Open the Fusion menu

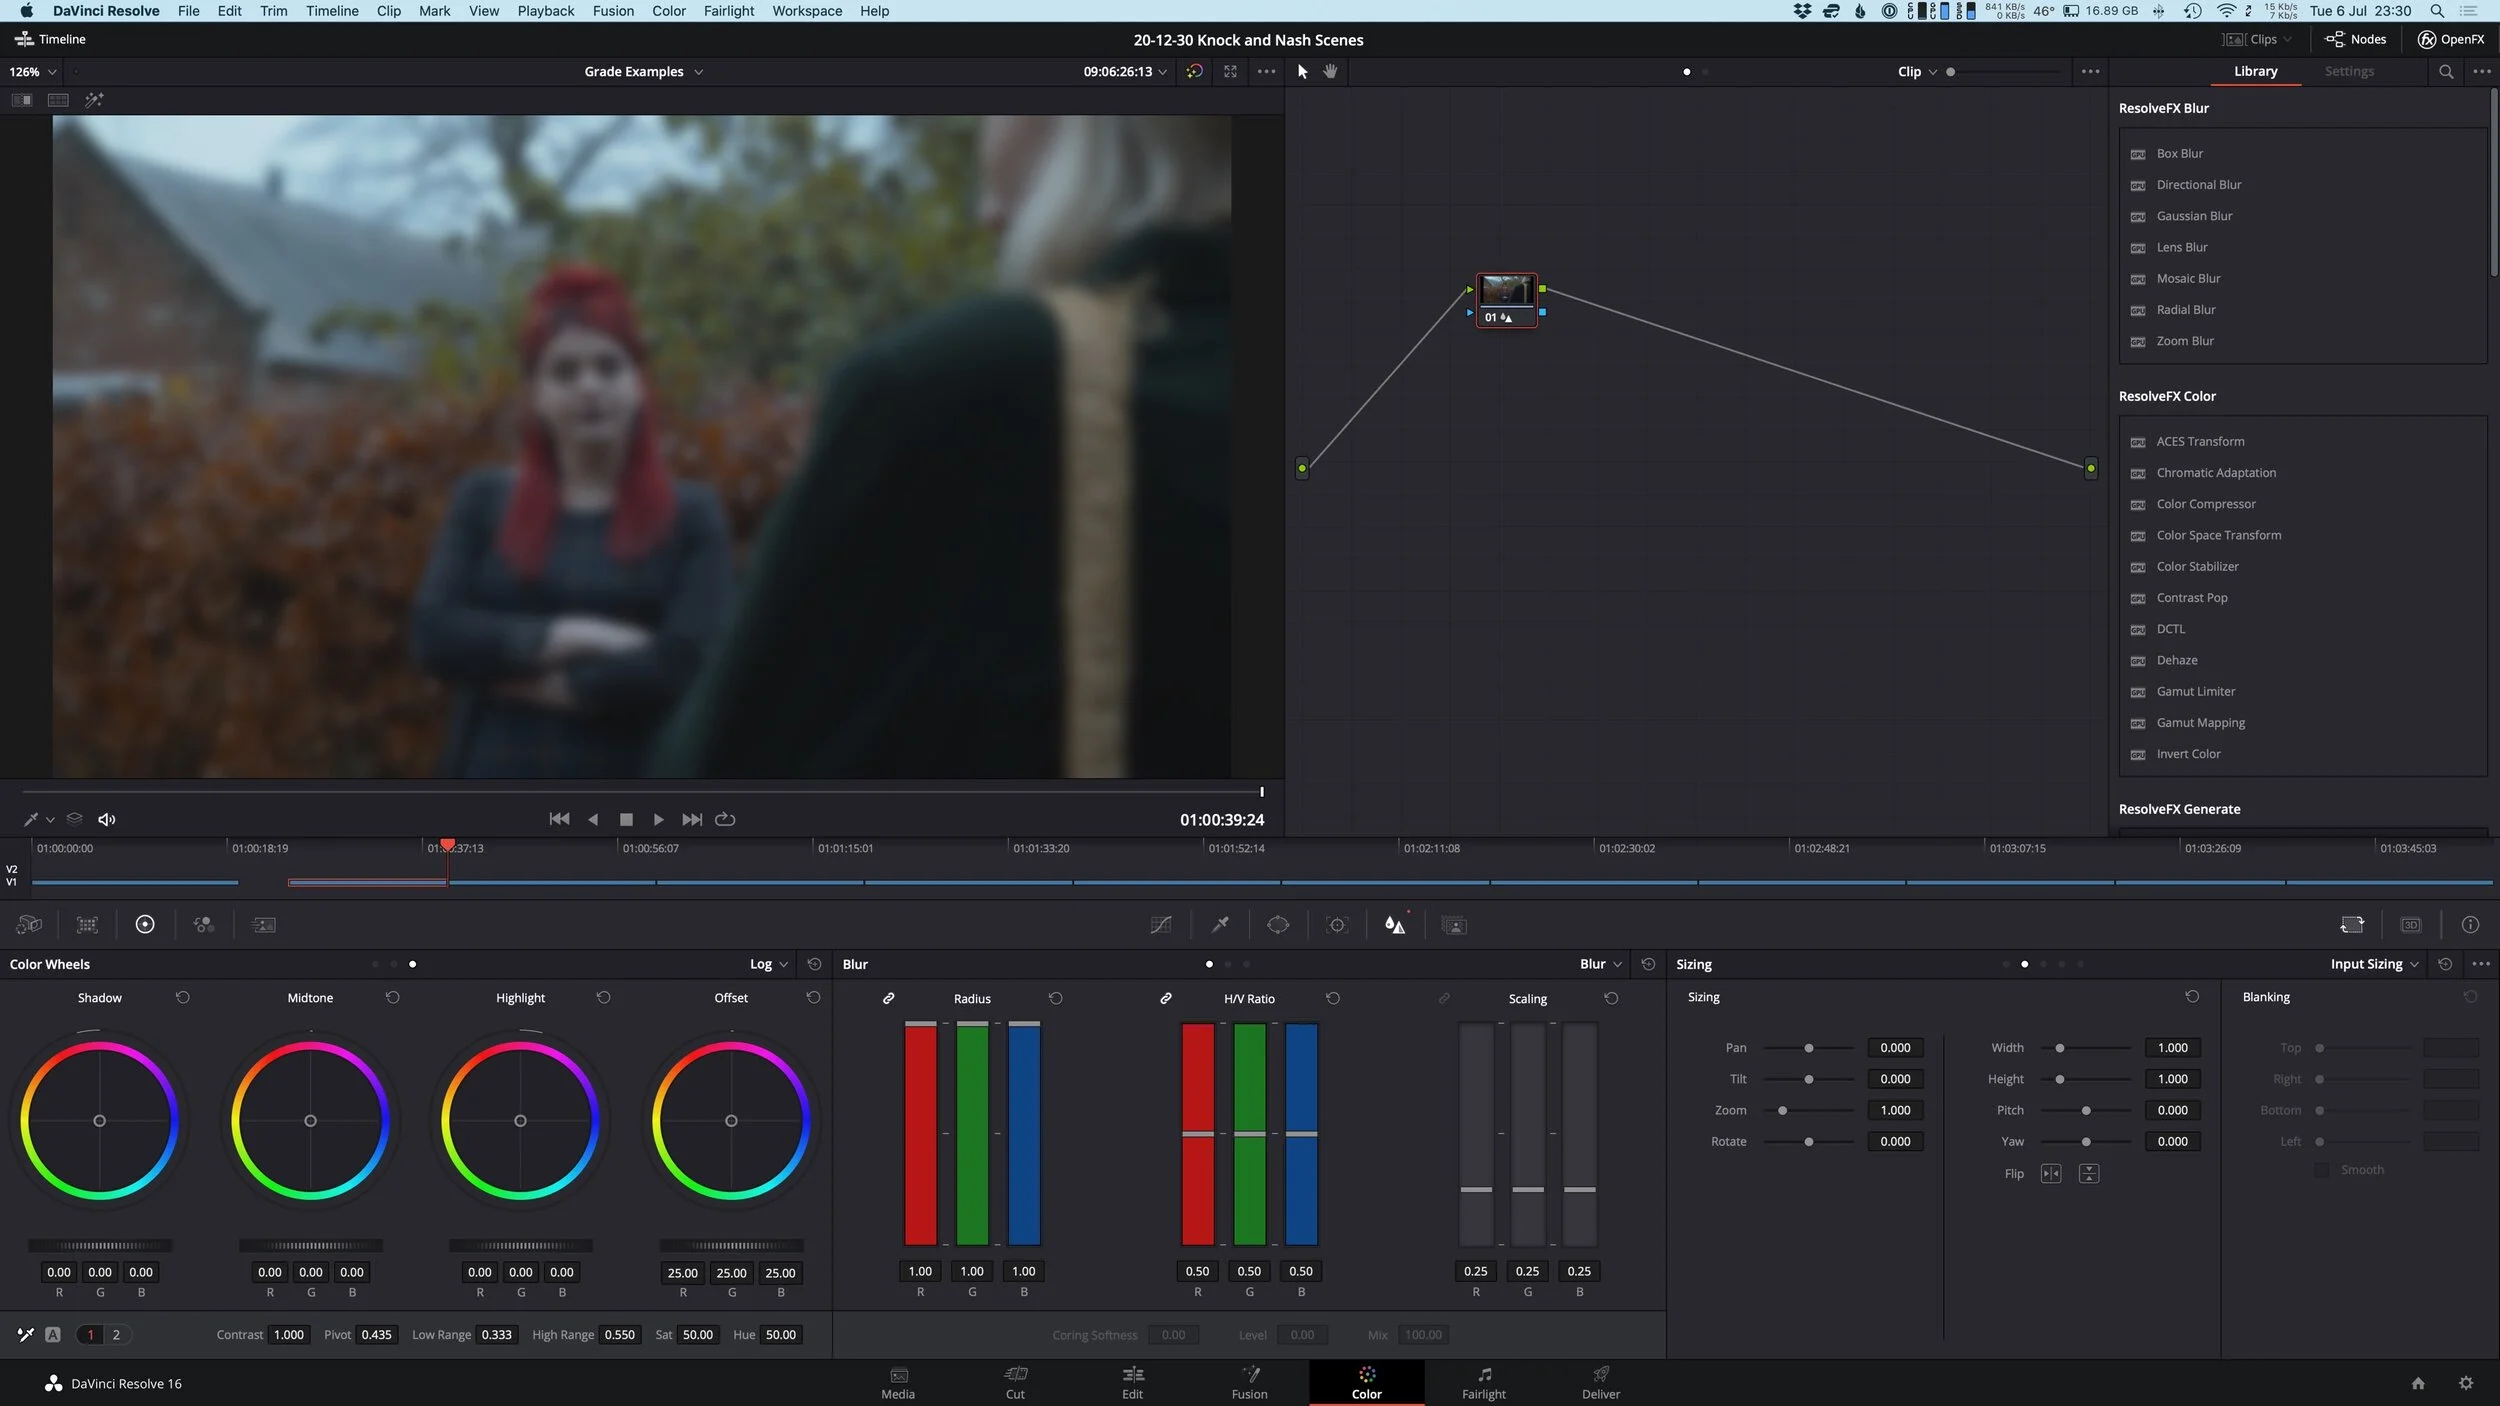click(613, 11)
